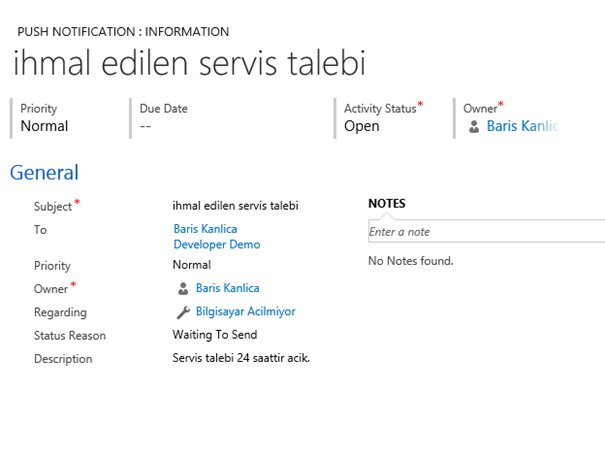Open header owner Baris Kanlic link
The height and width of the screenshot is (457, 605).
522,126
